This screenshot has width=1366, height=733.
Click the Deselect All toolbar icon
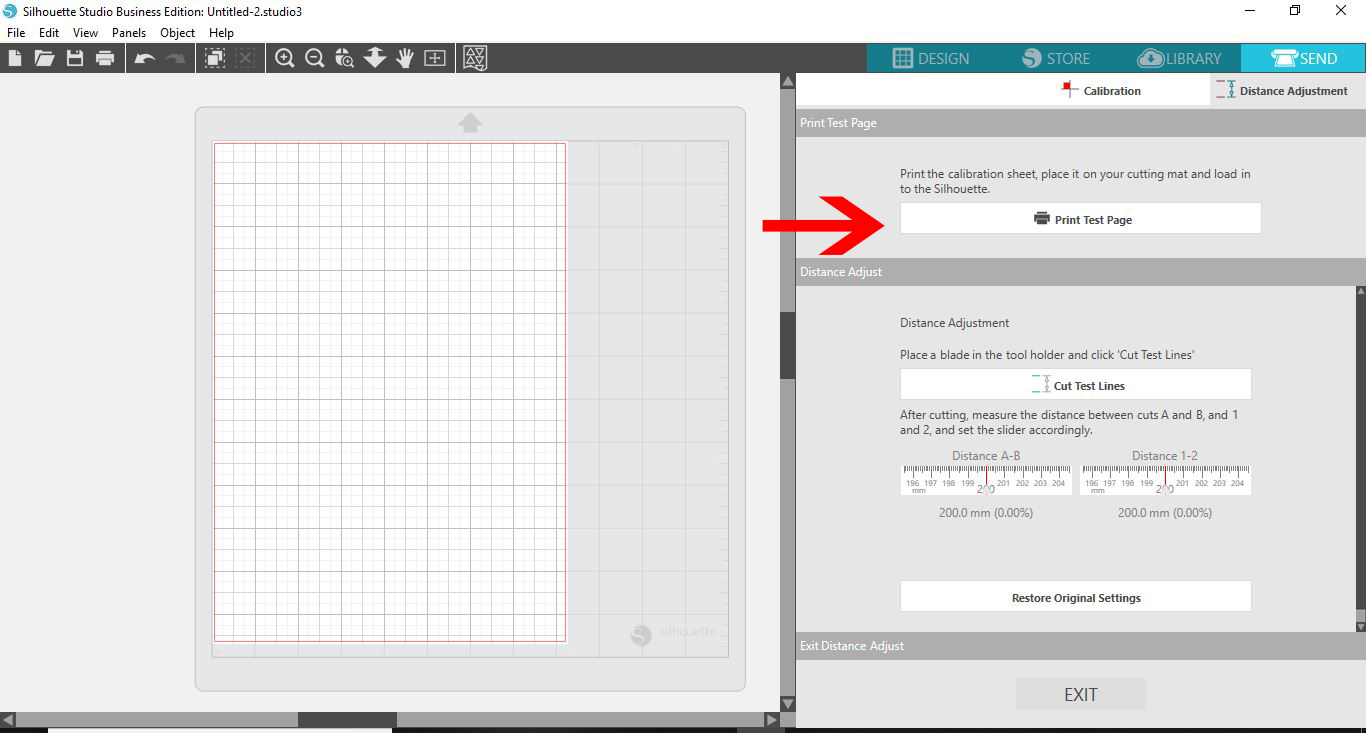click(244, 58)
